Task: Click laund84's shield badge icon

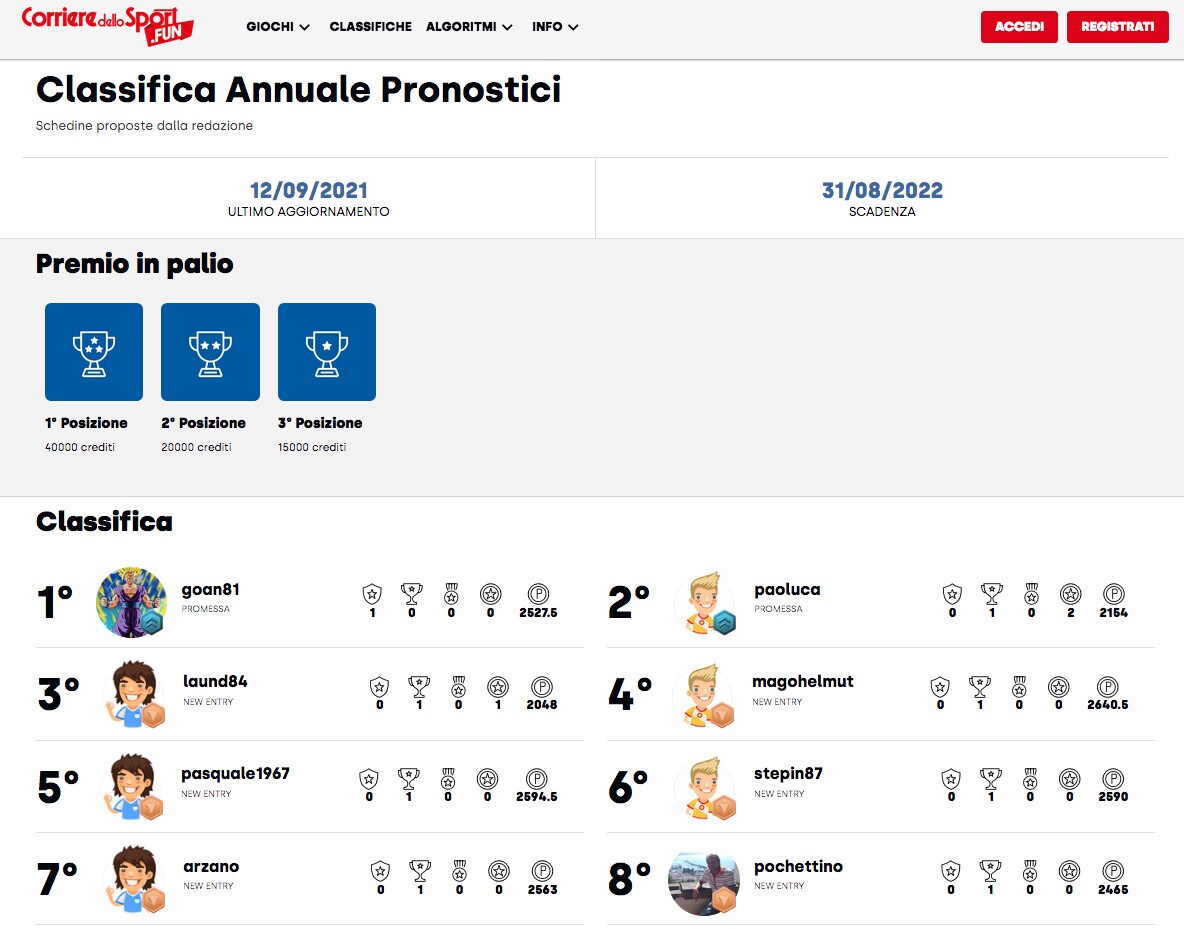Action: pos(379,687)
